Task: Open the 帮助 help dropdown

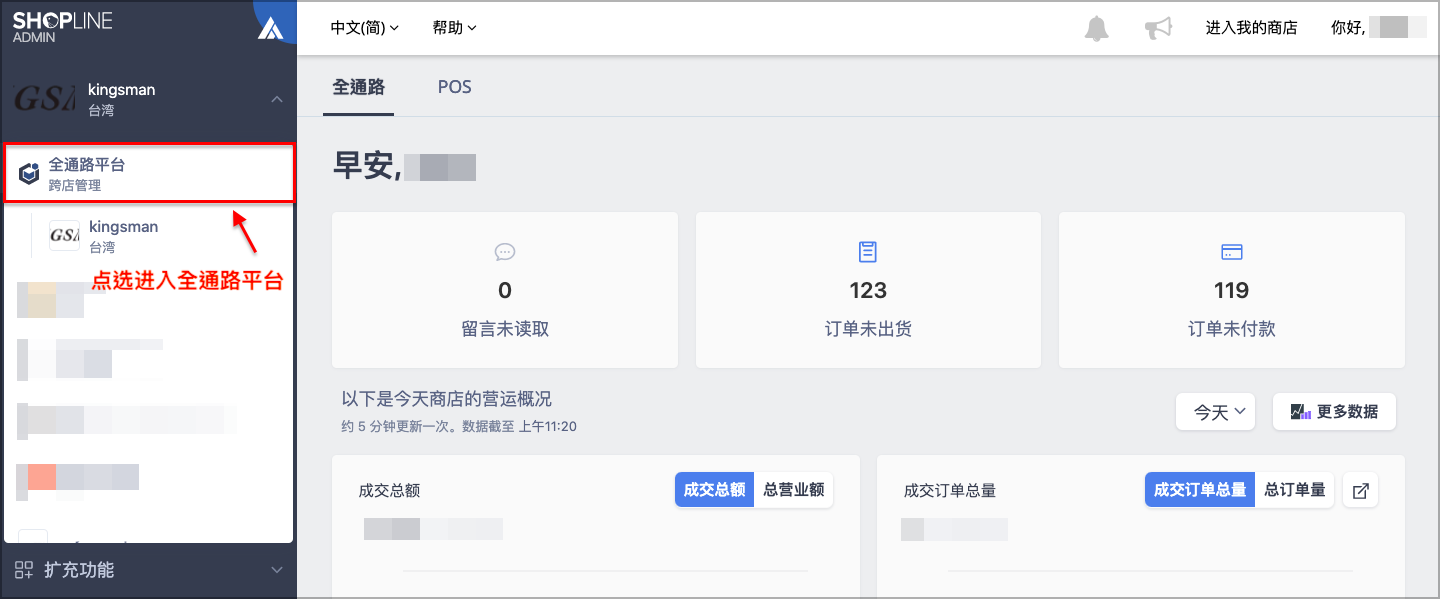Action: point(455,28)
